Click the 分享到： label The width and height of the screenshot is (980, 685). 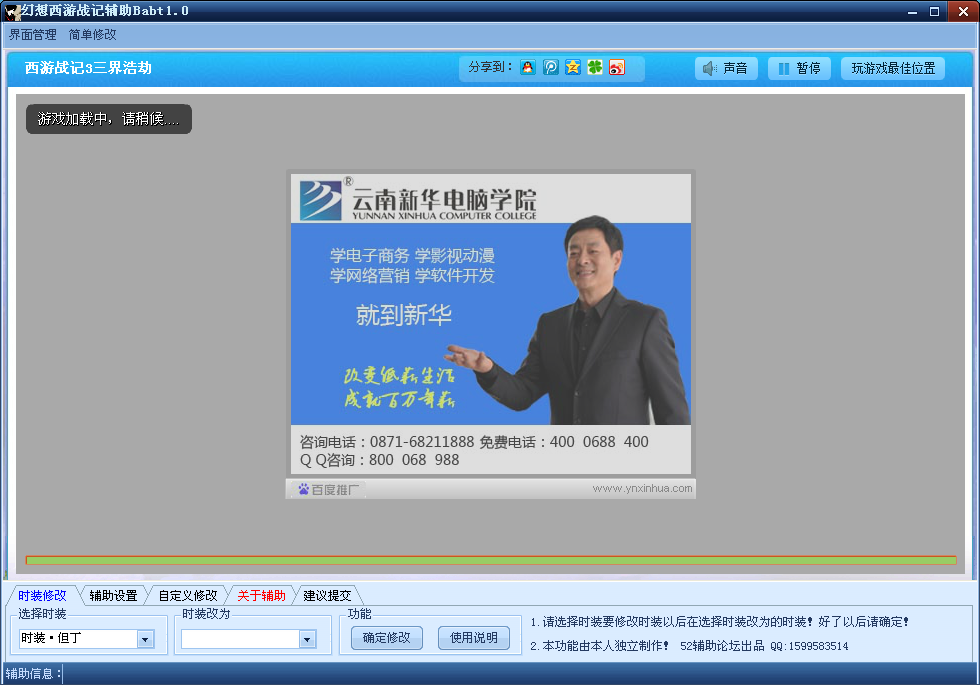click(491, 67)
